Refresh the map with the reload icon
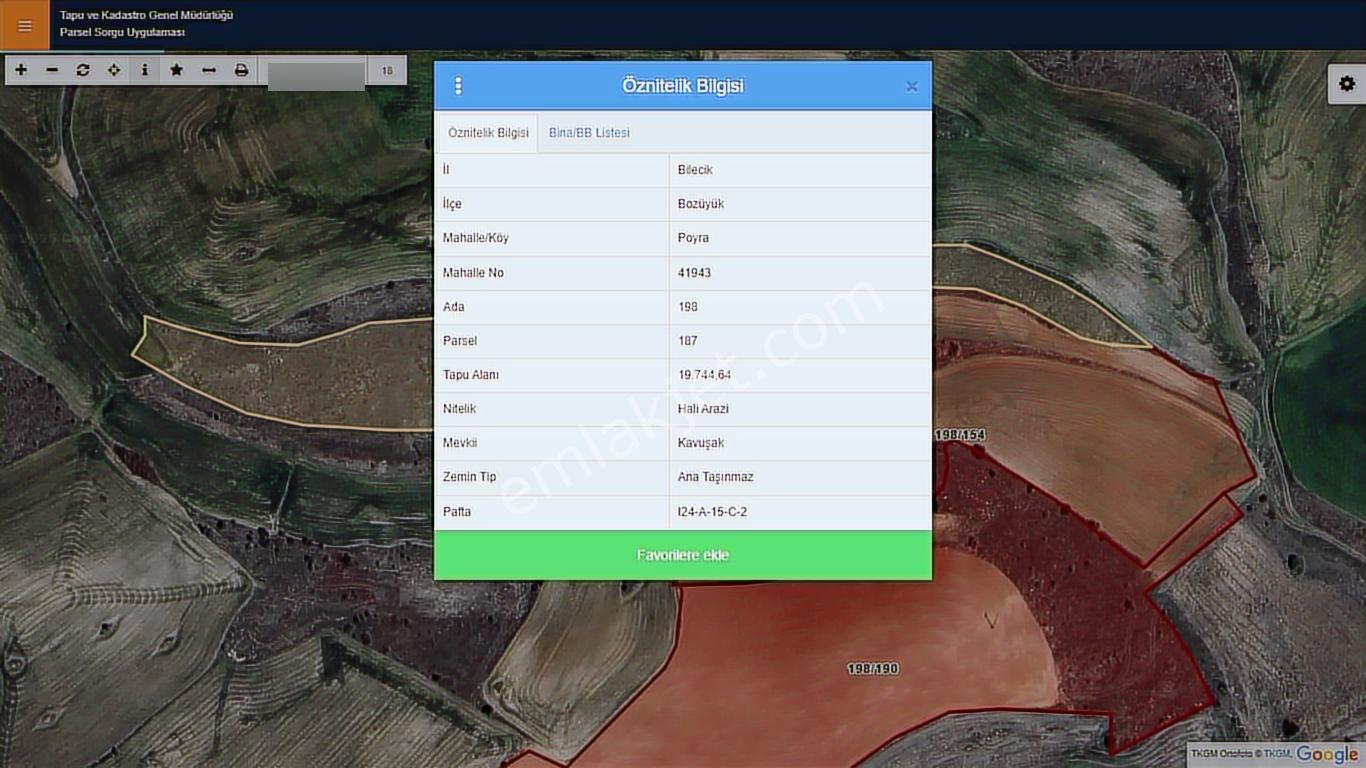This screenshot has width=1366, height=768. coord(83,70)
